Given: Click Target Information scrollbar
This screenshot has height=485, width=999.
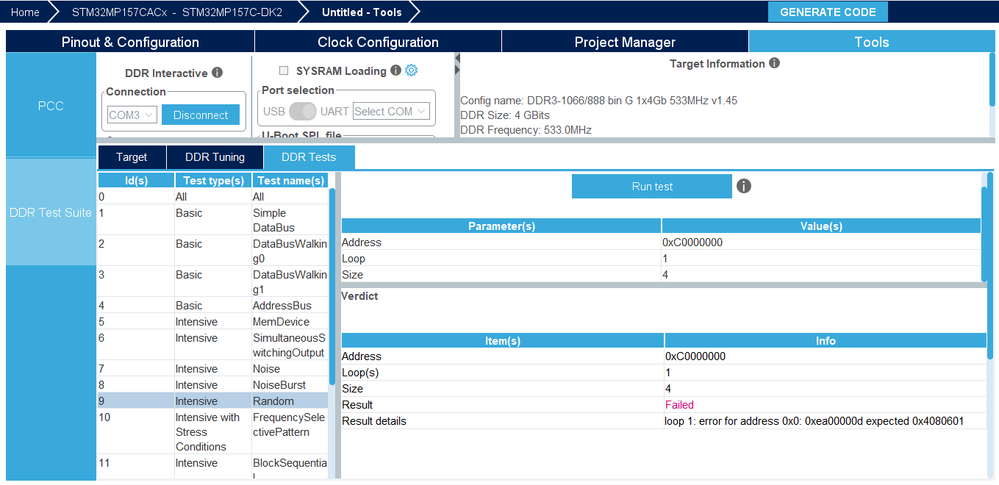Looking at the screenshot, I should (x=991, y=80).
